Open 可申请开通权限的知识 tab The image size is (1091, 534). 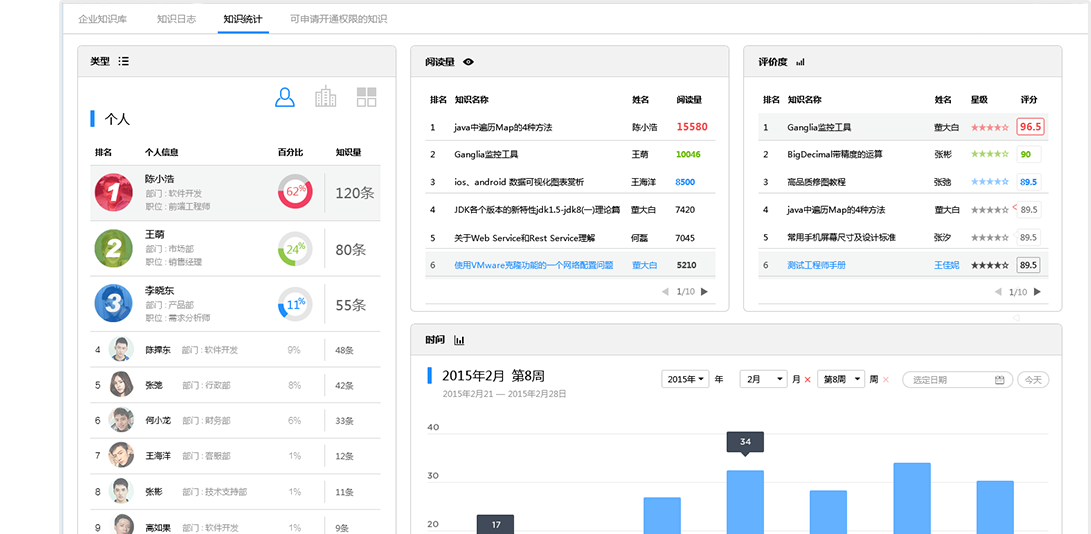339,19
